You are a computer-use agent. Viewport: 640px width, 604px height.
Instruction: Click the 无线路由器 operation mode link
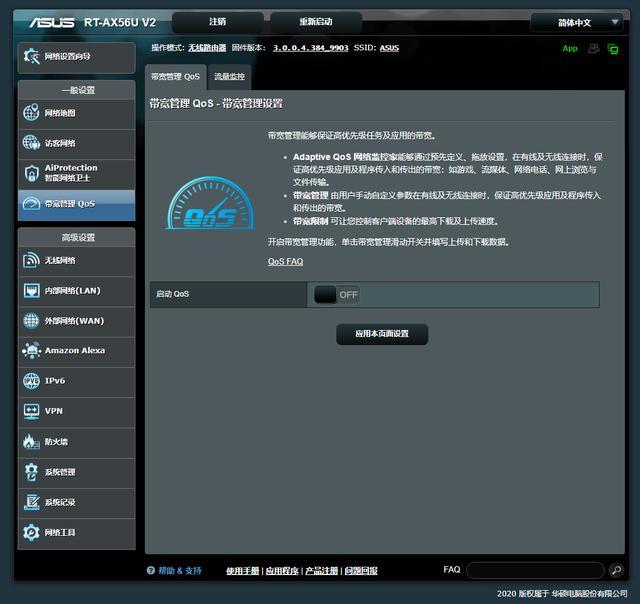pyautogui.click(x=207, y=48)
